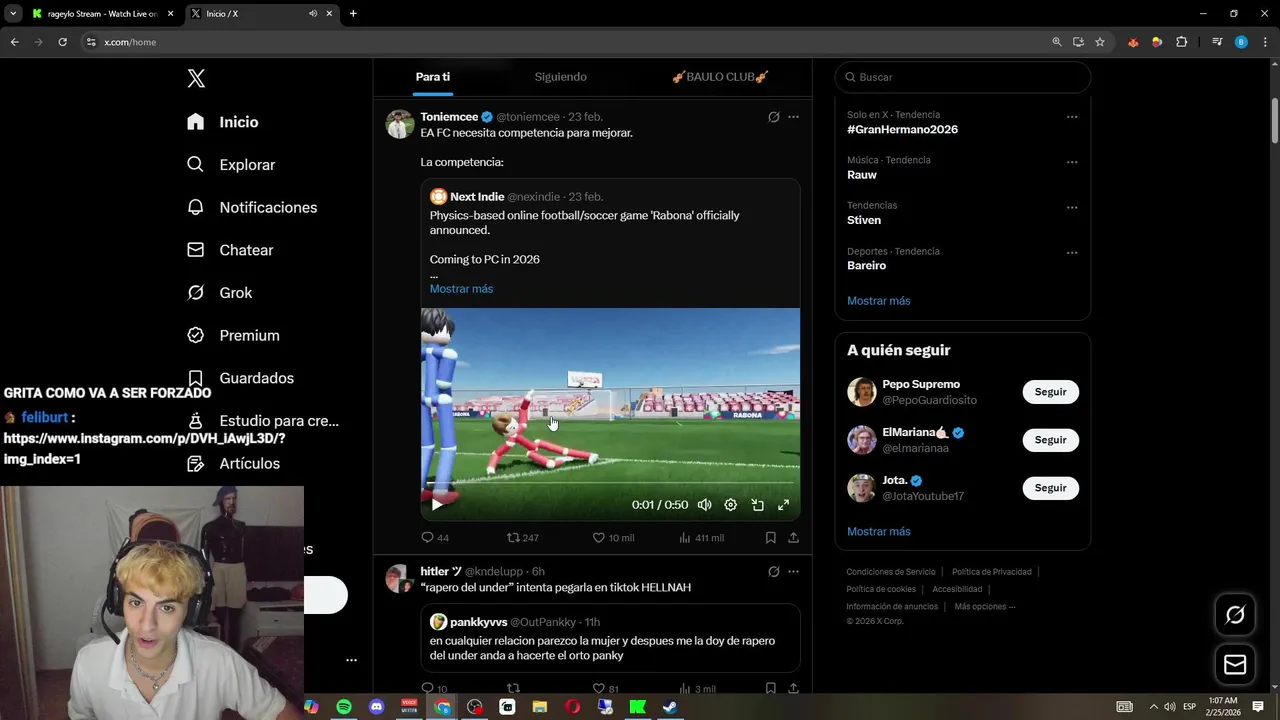Open more options on kndelupp post

click(x=793, y=572)
